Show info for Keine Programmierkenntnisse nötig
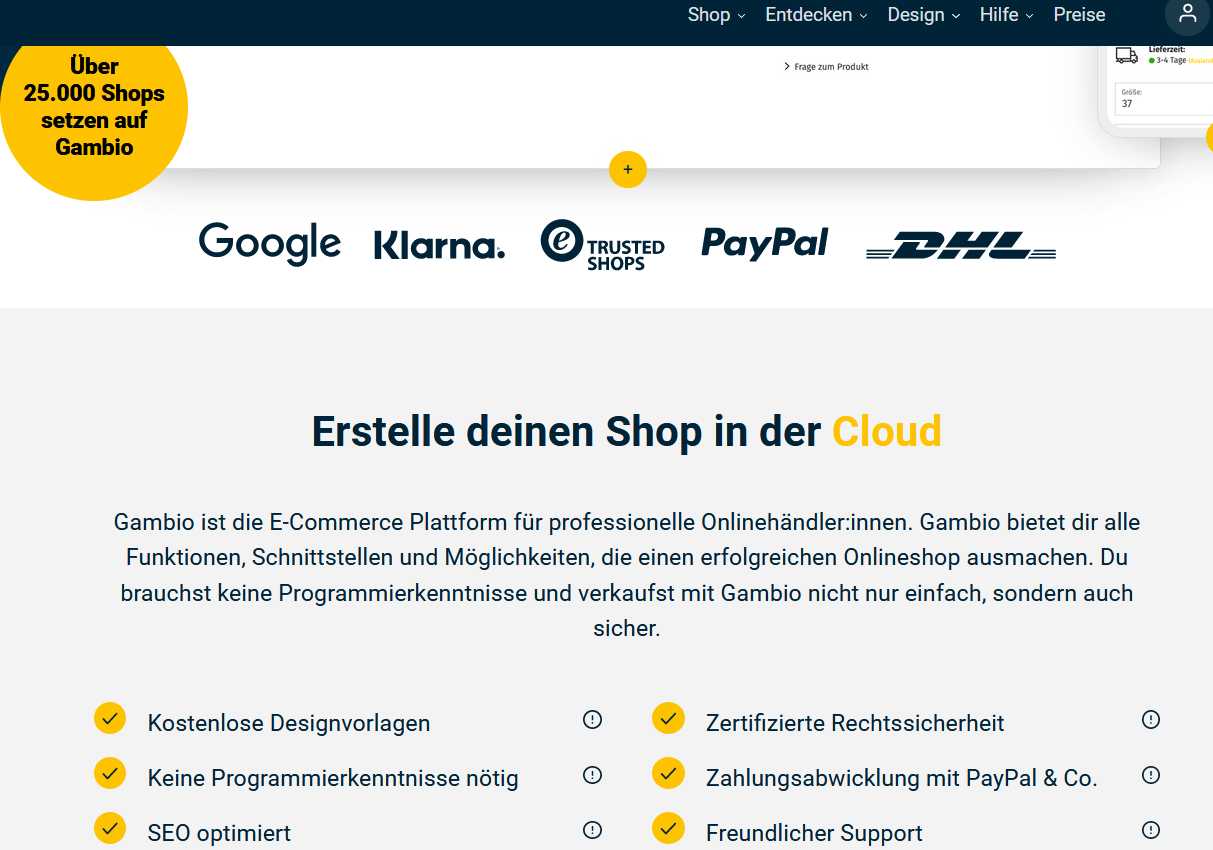Image resolution: width=1213 pixels, height=850 pixels. coord(592,775)
